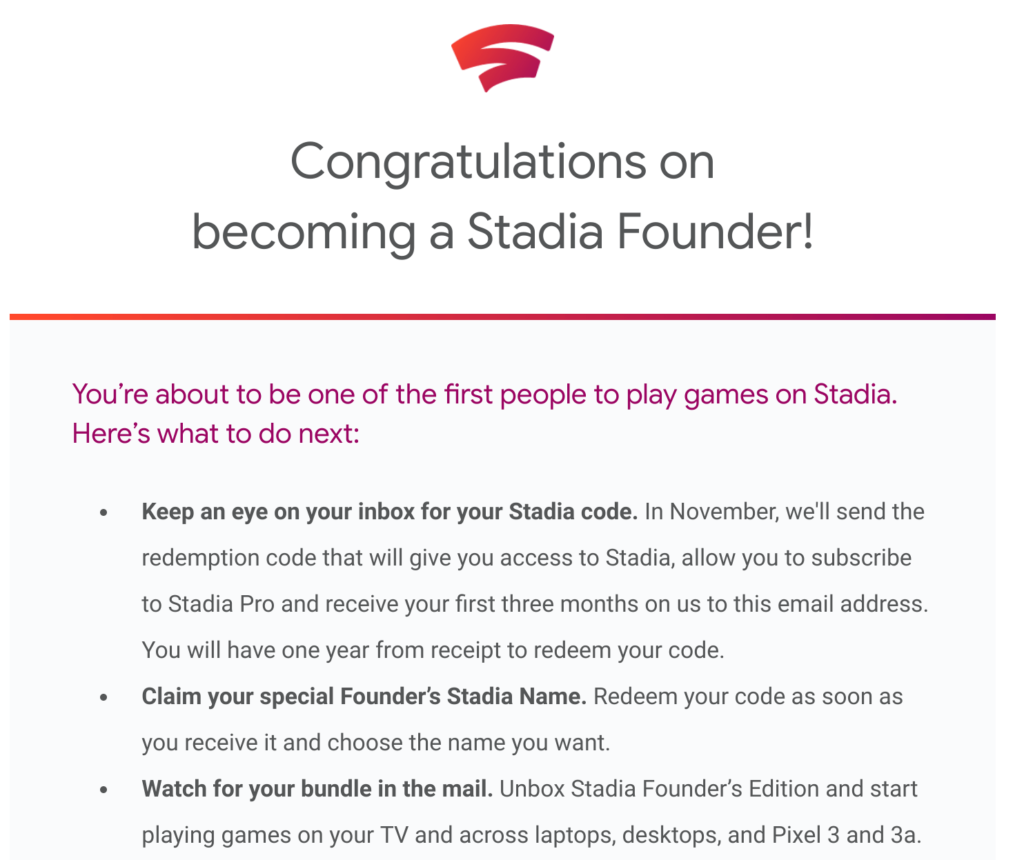Click the 'You will have one year' sentence
The image size is (1024, 860).
(x=433, y=650)
